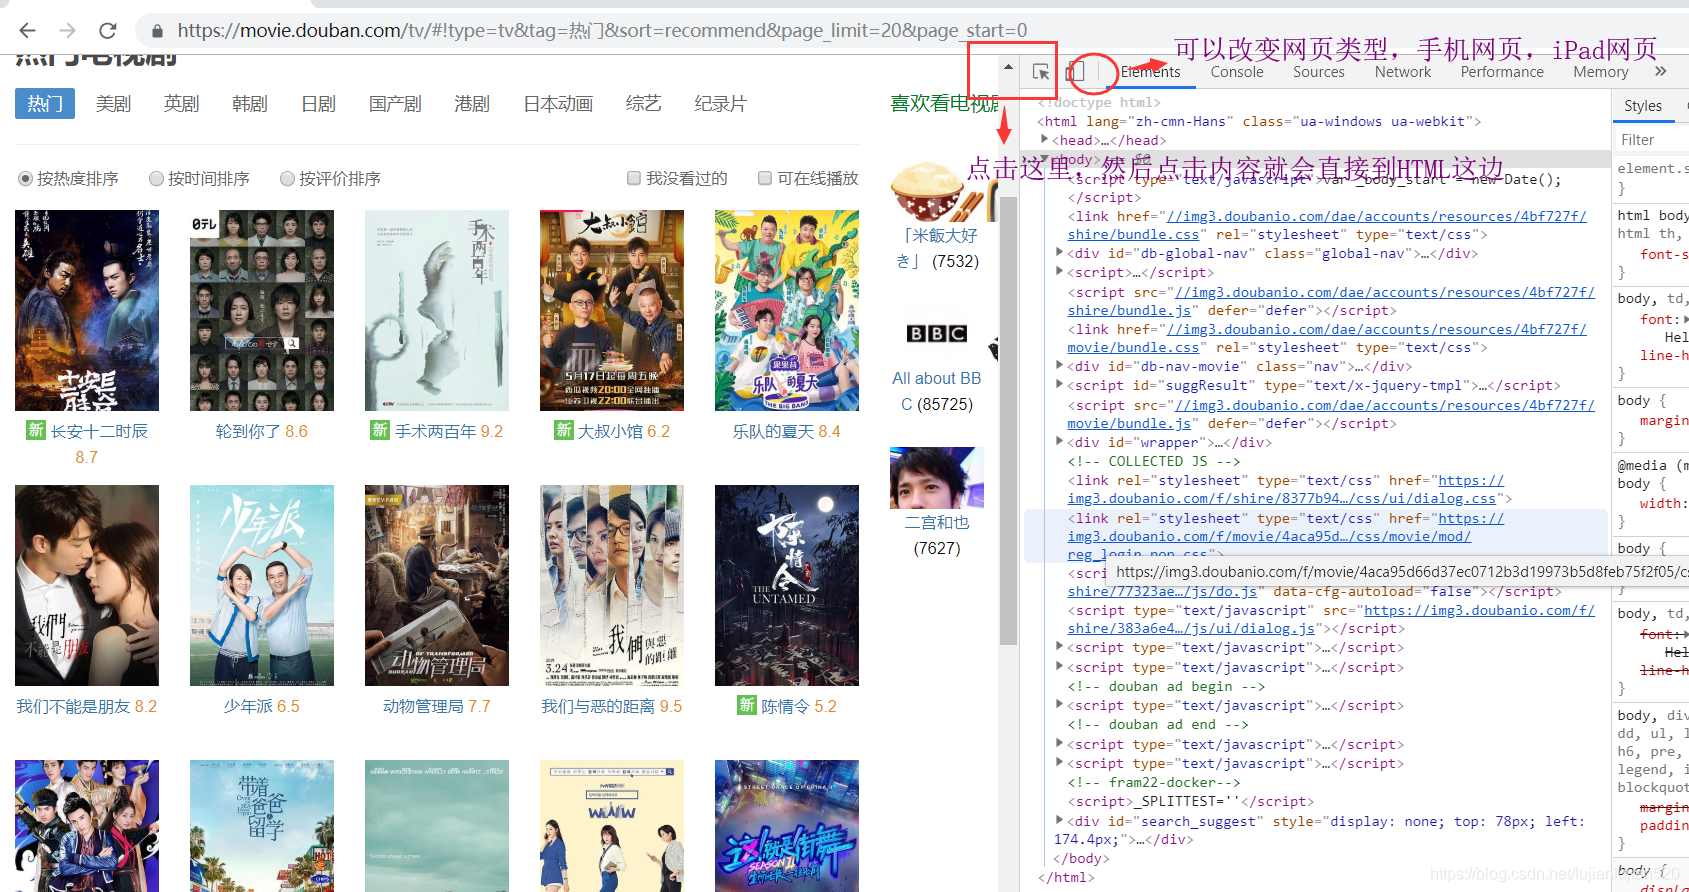The image size is (1689, 892).
Task: Select the closing html tag line
Action: click(1066, 877)
